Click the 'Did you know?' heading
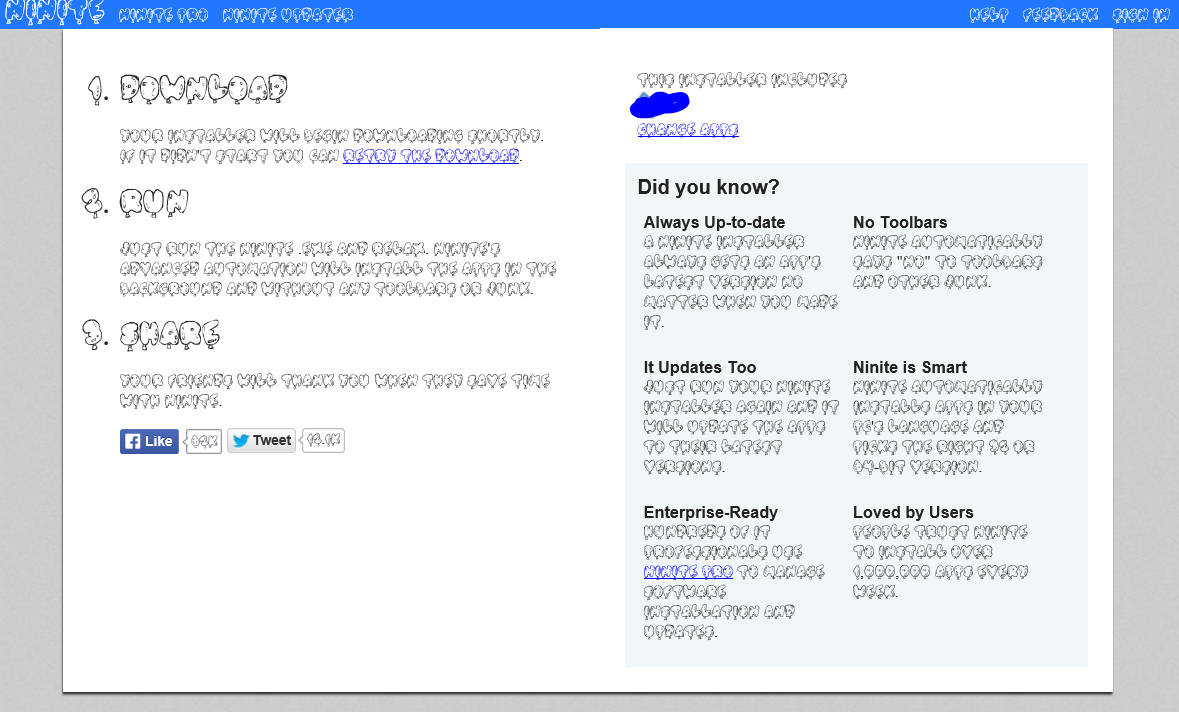The height and width of the screenshot is (712, 1179). (x=708, y=186)
